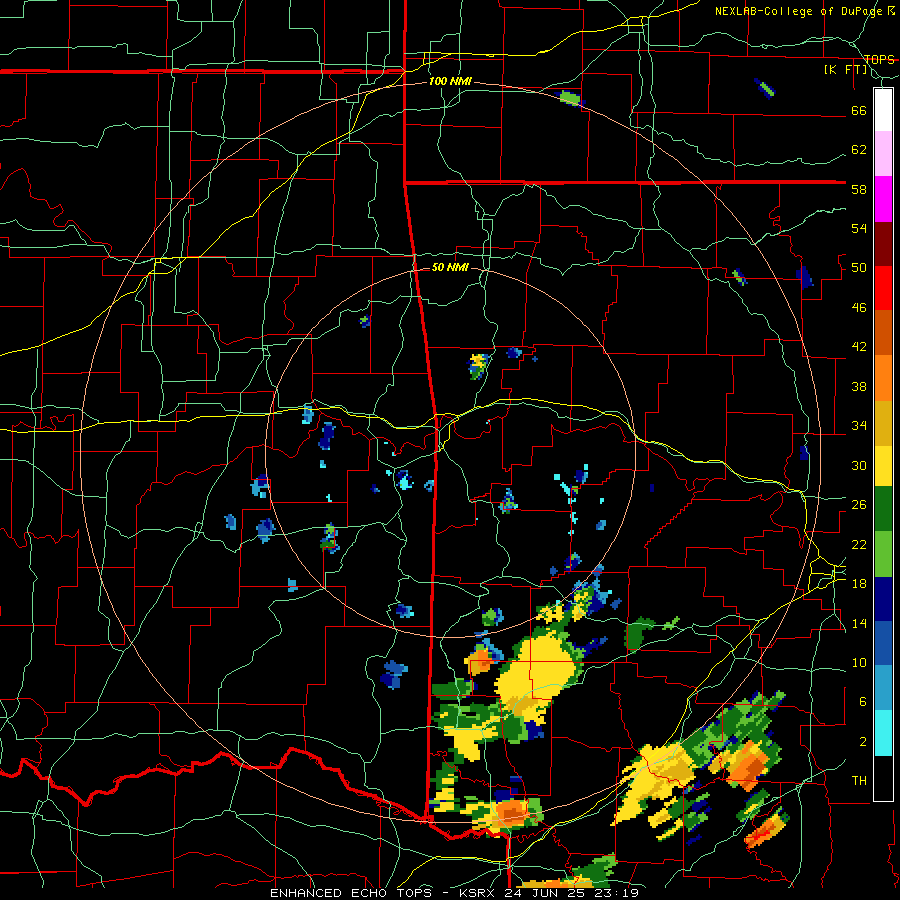Click the bright red legend swatch
The height and width of the screenshot is (900, 900).
(x=883, y=288)
